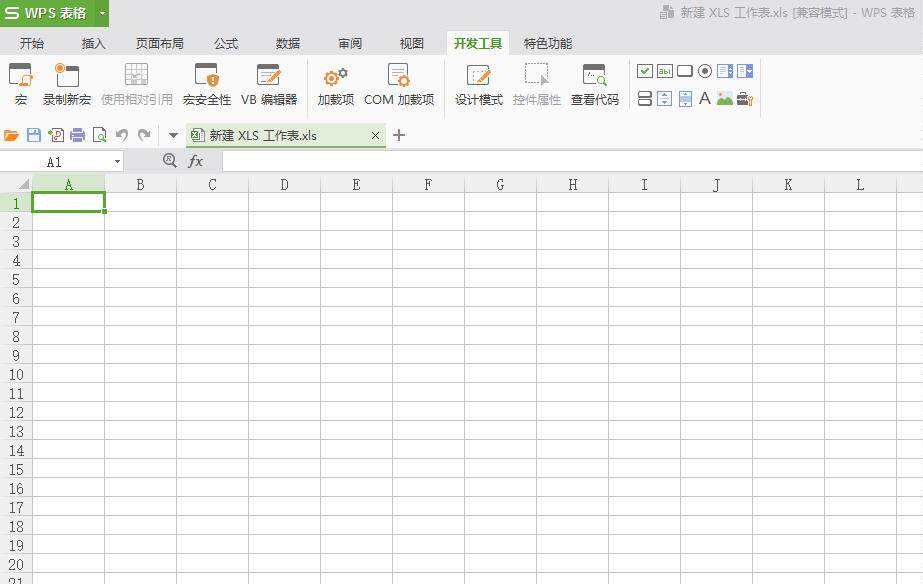The height and width of the screenshot is (584, 923).
Task: Switch to the 开始 tab
Action: click(32, 44)
